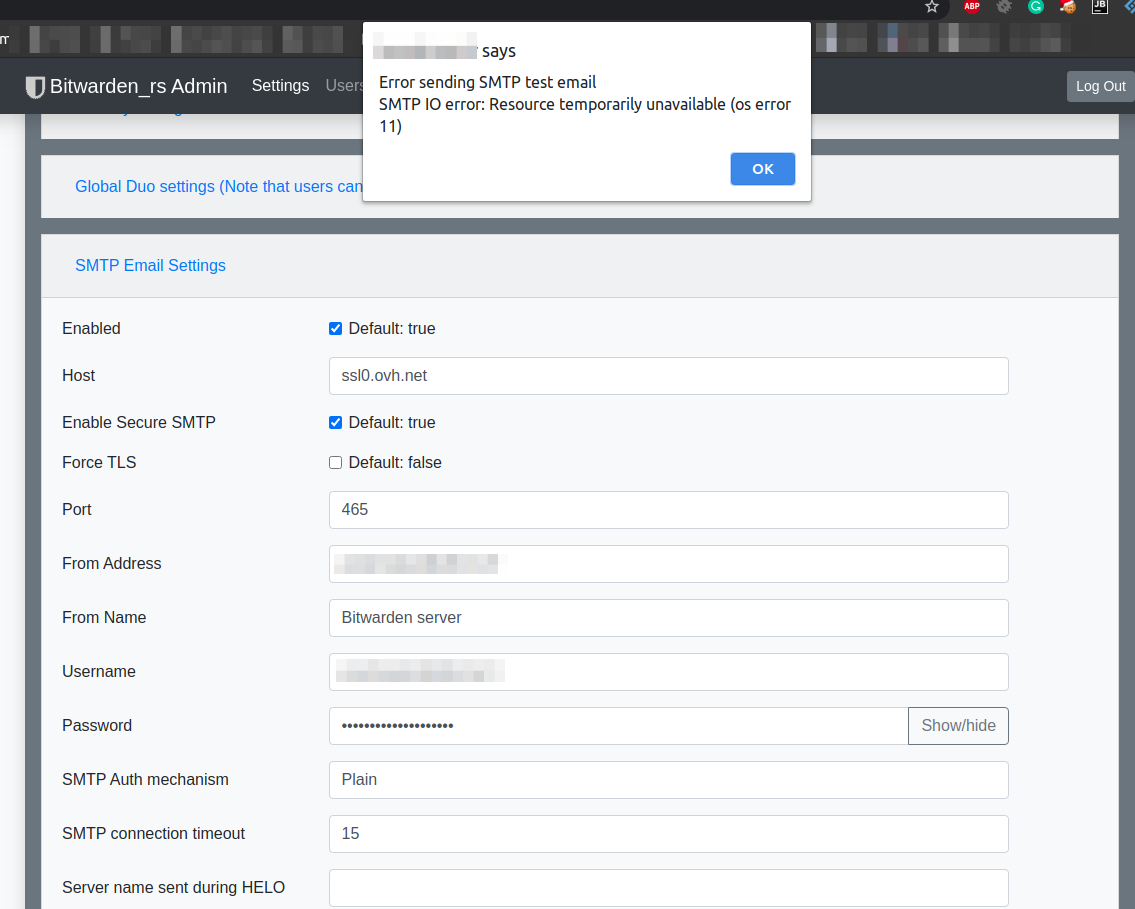Open the JetBrains extension icon
This screenshot has width=1135, height=909.
coord(1100,7)
